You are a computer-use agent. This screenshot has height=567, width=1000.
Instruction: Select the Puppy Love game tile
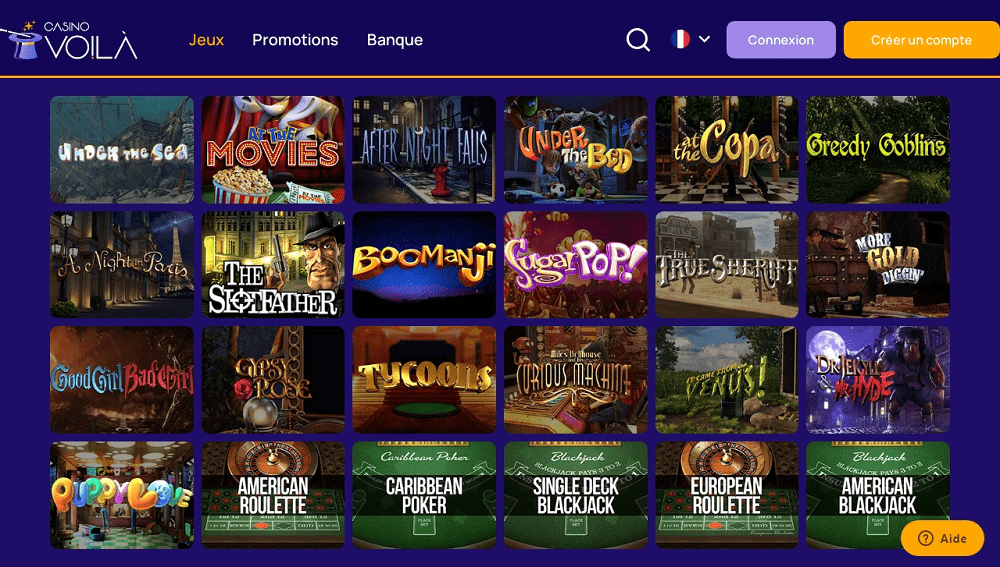pyautogui.click(x=122, y=496)
